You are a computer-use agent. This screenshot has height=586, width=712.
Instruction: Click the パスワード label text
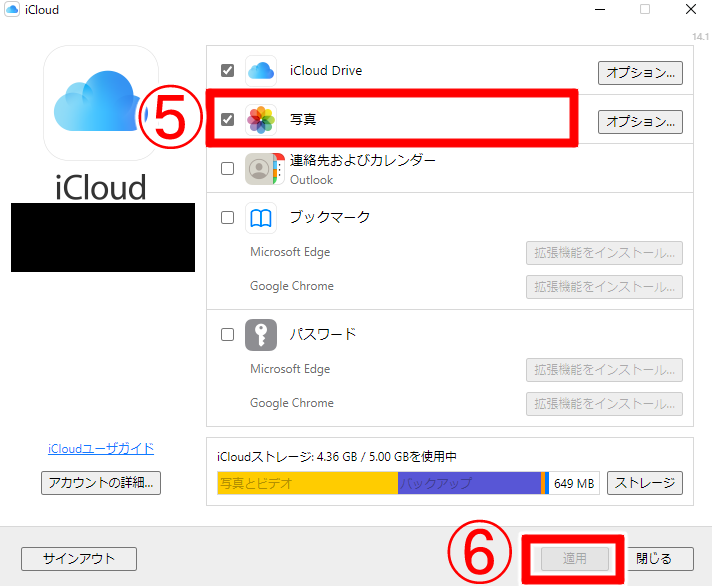click(323, 334)
